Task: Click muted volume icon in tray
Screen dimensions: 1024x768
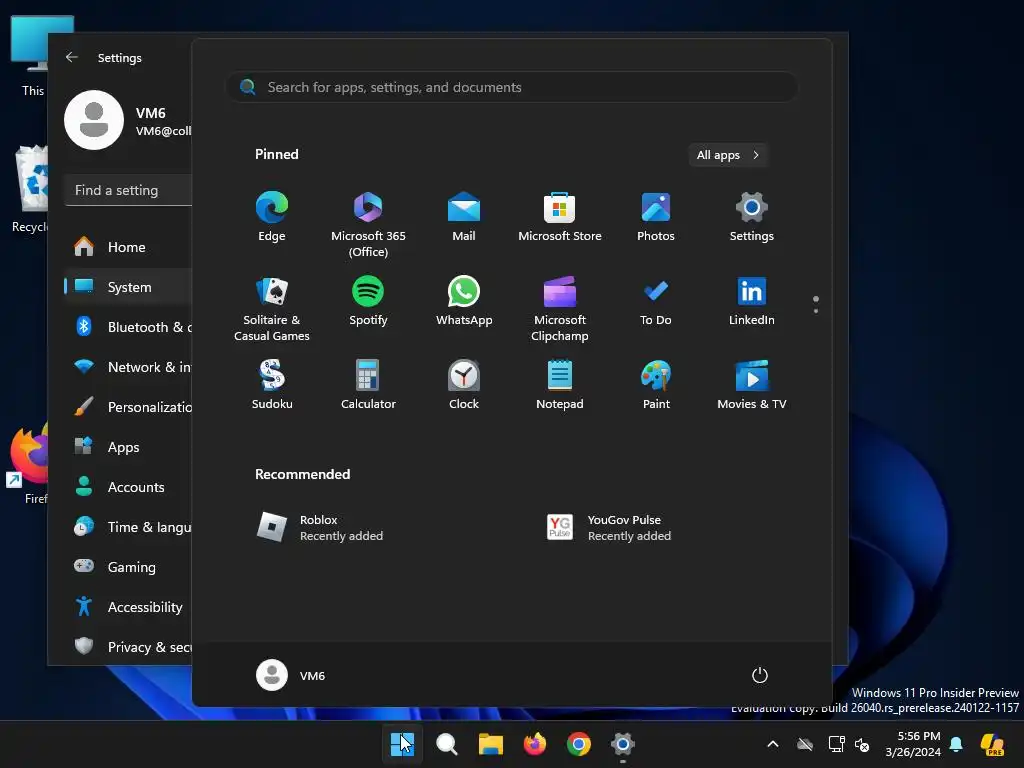Action: 862,744
